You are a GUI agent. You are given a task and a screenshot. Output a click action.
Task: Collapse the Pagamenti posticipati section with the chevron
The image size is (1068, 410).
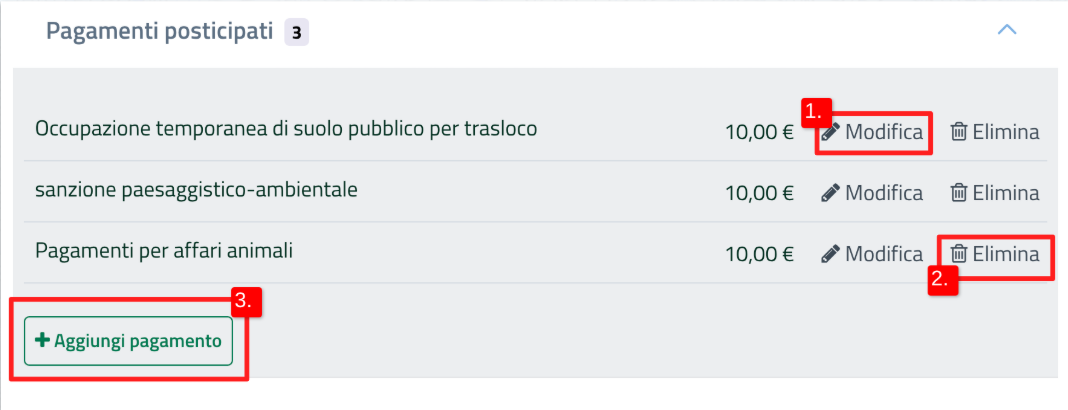click(1007, 30)
